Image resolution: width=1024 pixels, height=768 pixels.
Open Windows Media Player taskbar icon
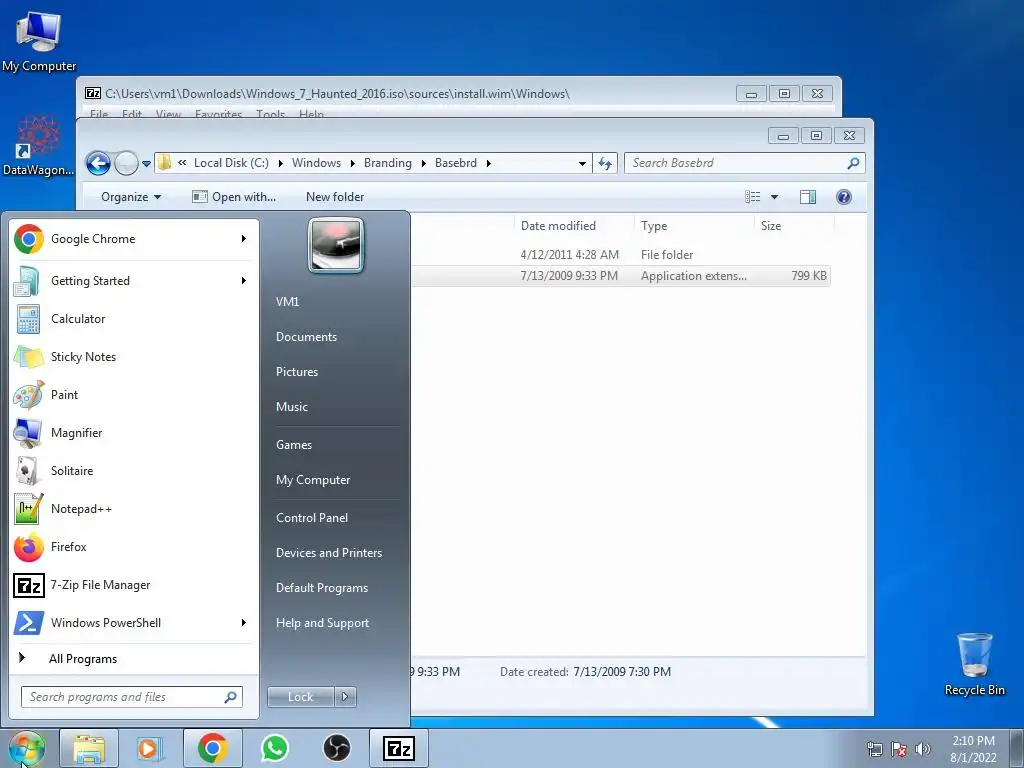(x=151, y=748)
